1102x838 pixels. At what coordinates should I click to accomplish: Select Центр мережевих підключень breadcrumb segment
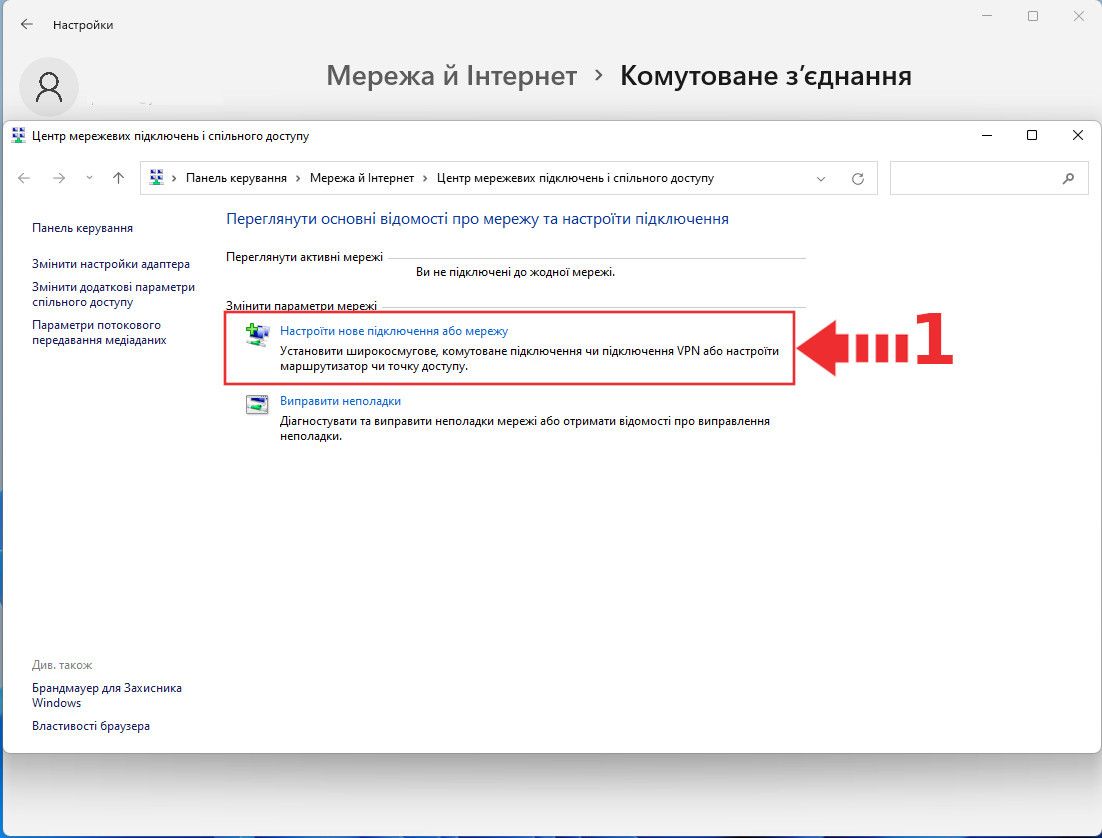pos(575,178)
